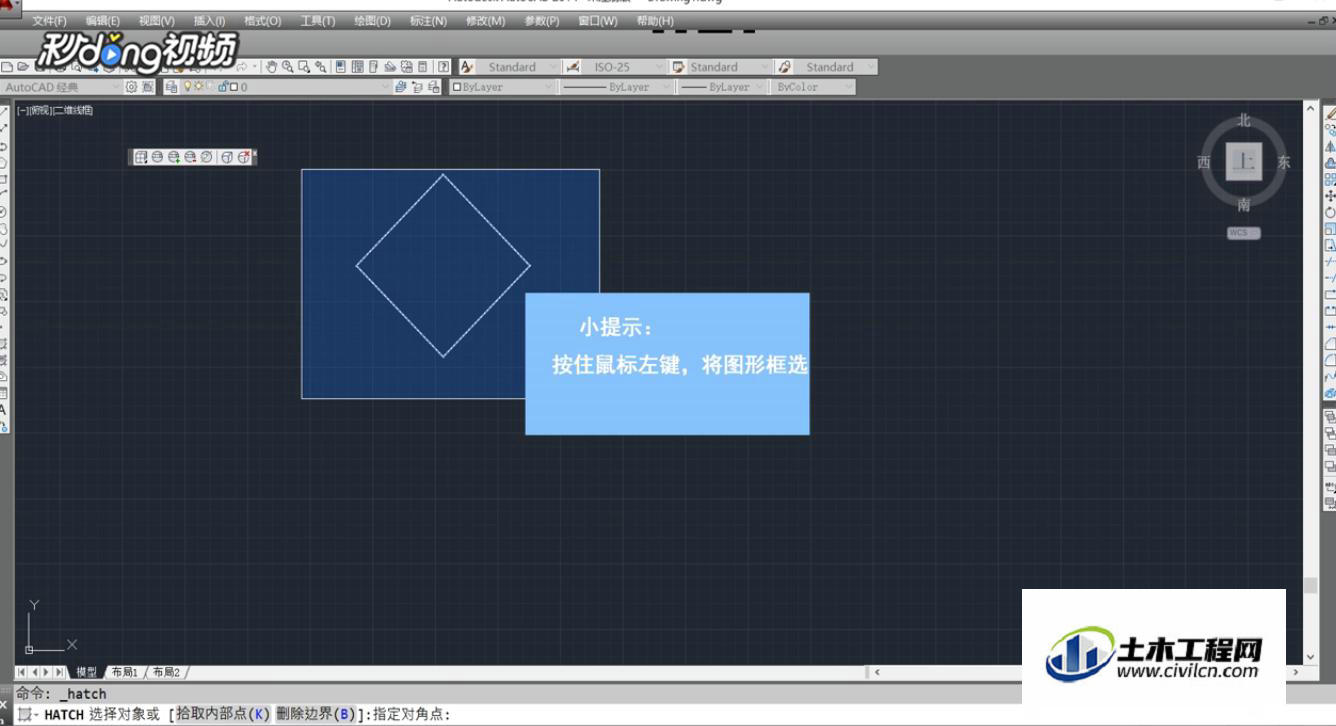This screenshot has height=726, width=1336.
Task: Open the 视图(V) menu
Action: point(157,21)
